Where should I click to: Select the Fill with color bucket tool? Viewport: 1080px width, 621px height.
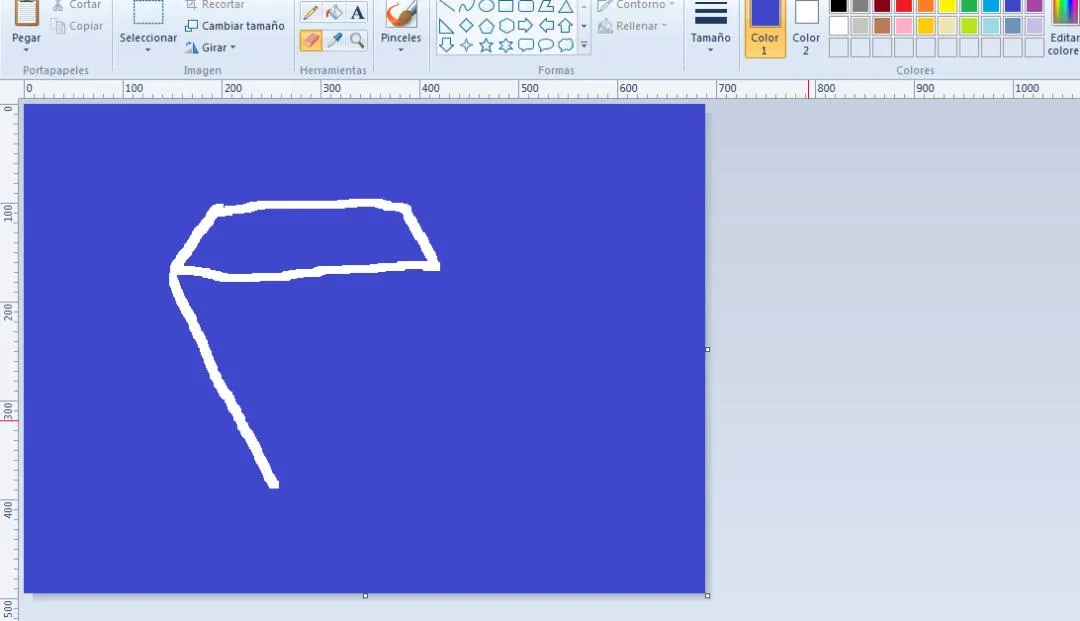pos(334,12)
